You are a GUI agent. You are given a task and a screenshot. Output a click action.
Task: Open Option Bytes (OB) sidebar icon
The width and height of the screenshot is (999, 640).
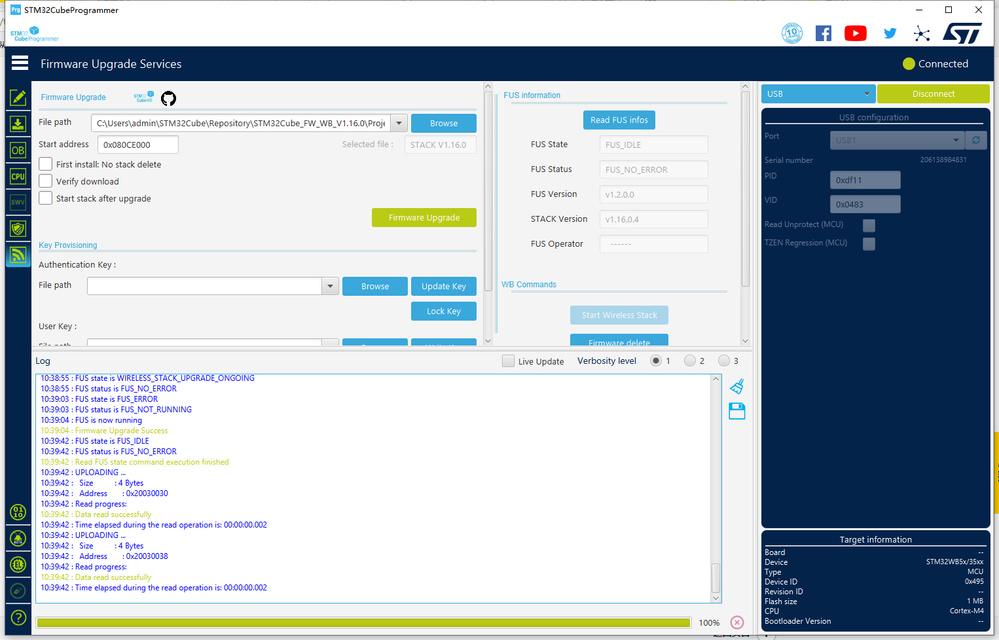point(18,150)
